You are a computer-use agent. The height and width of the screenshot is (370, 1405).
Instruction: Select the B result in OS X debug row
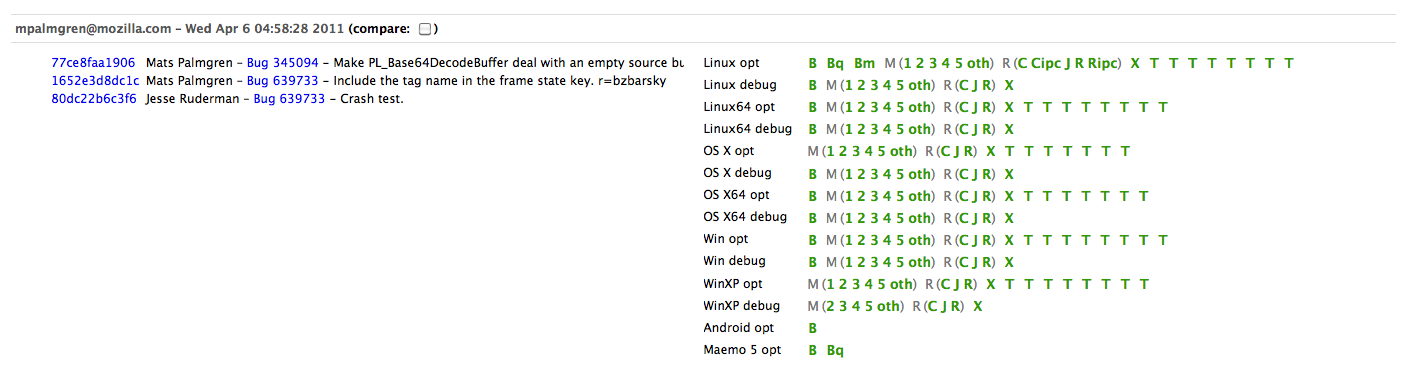(813, 173)
